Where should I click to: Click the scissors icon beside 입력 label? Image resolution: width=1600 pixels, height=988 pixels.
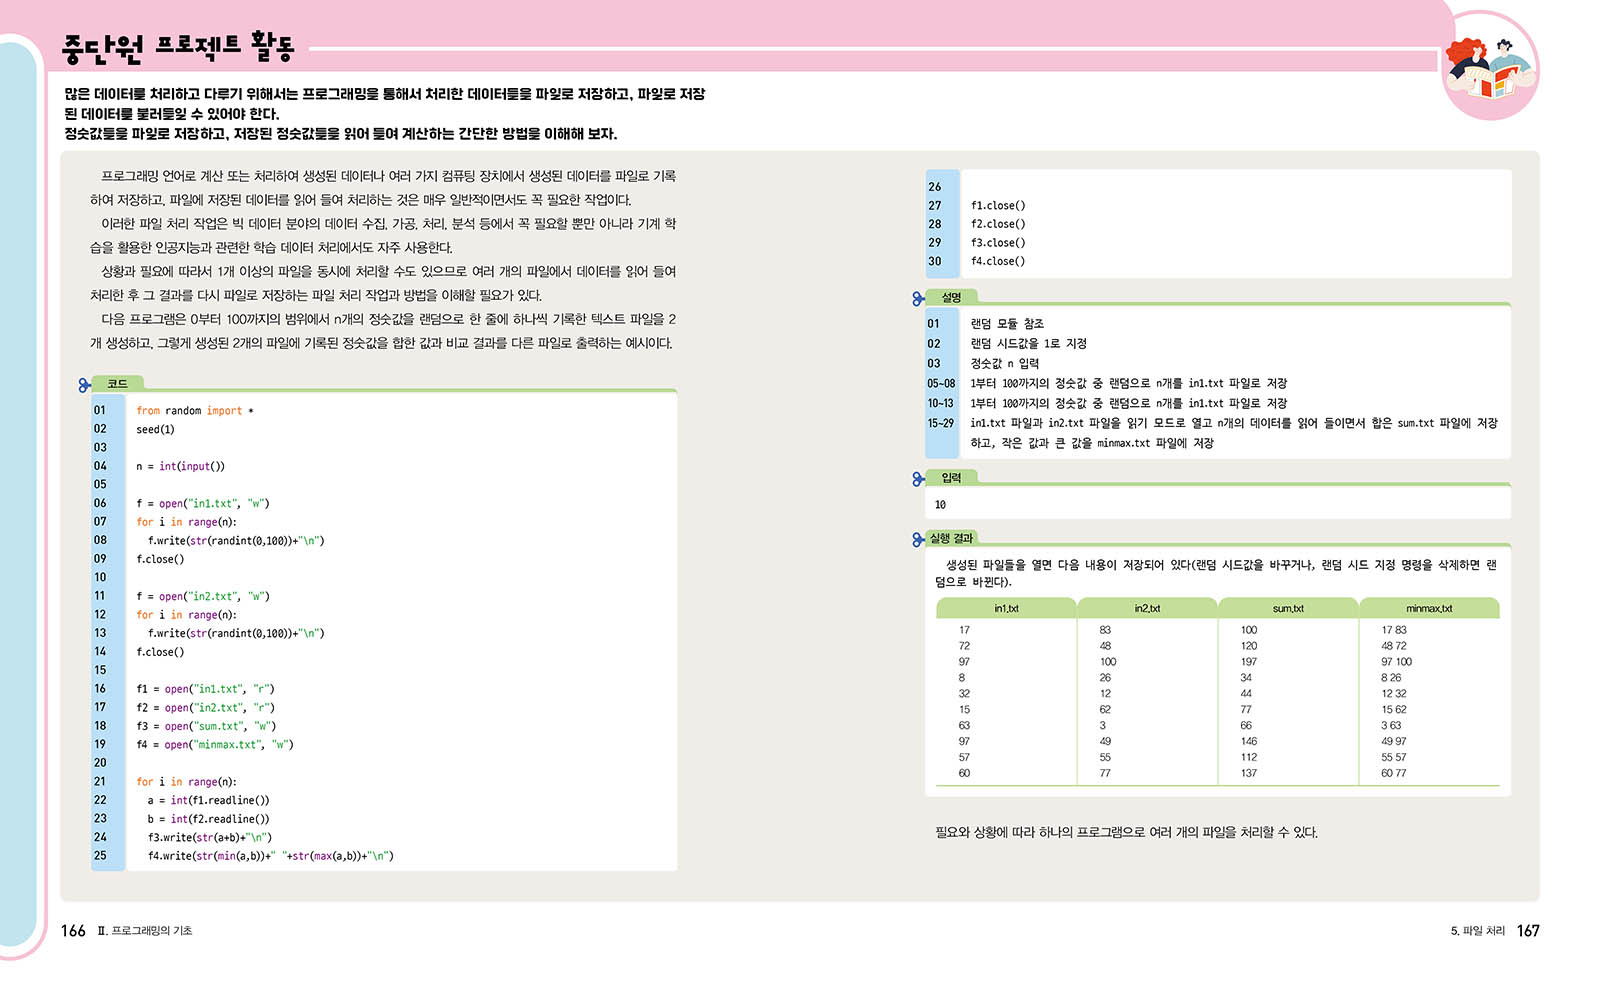(919, 480)
